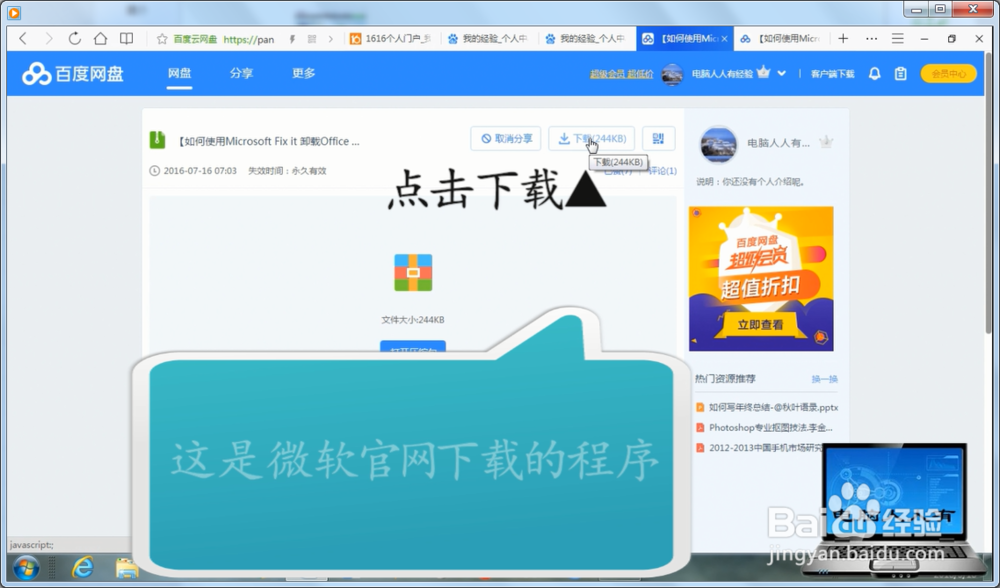The height and width of the screenshot is (588, 1000).
Task: Switch to the second 我的经验 tab
Action: point(587,39)
